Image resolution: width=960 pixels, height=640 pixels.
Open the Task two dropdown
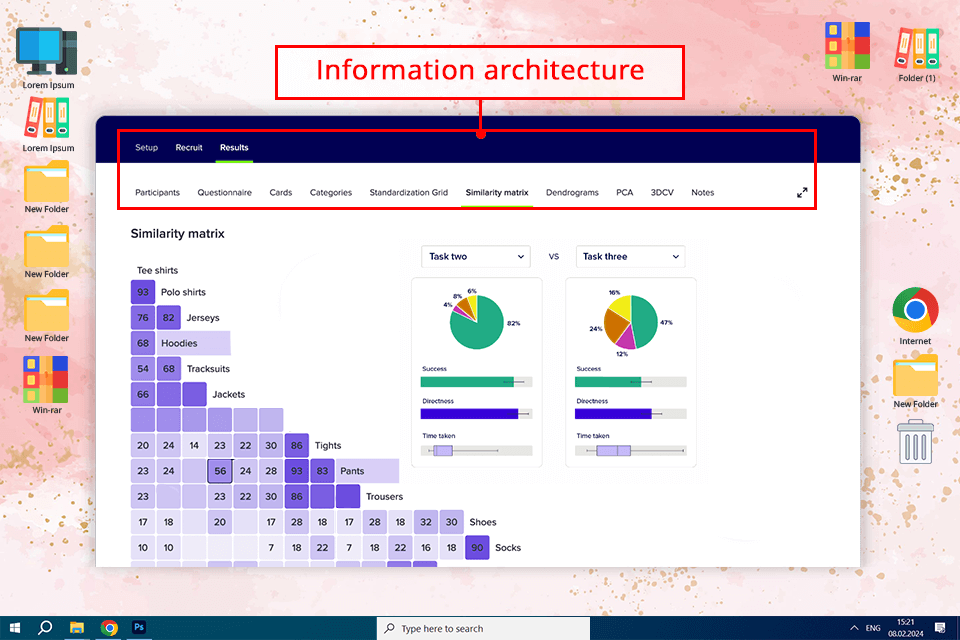[476, 257]
